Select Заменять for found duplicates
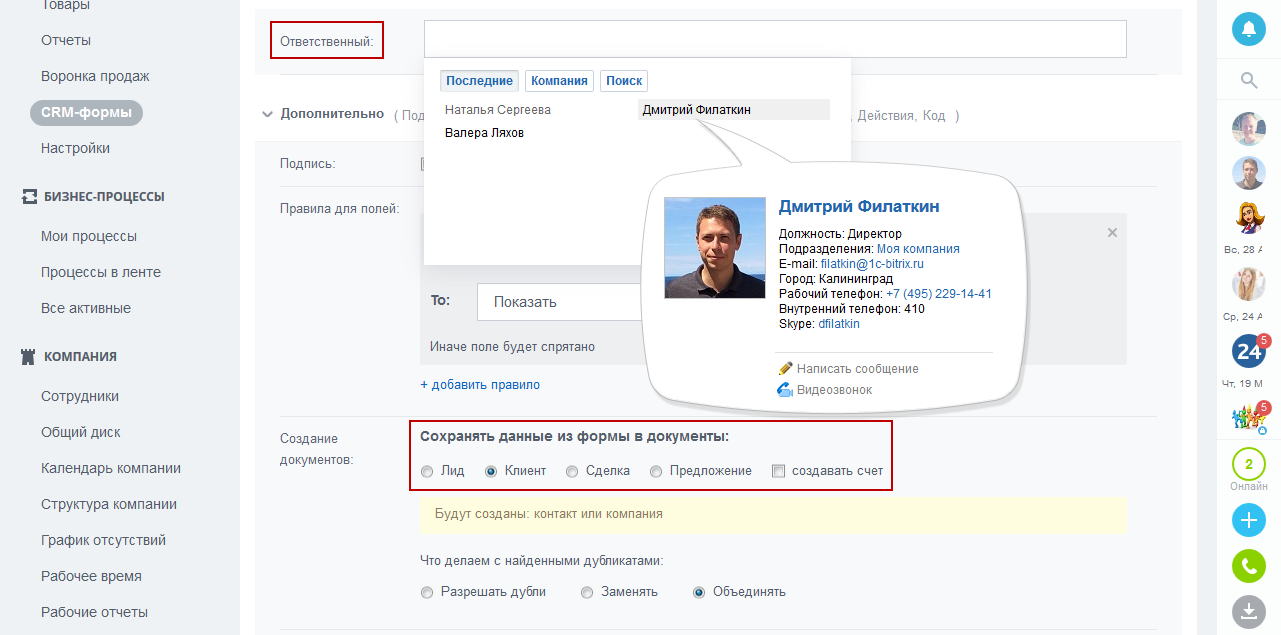1281x635 pixels. (x=588, y=592)
